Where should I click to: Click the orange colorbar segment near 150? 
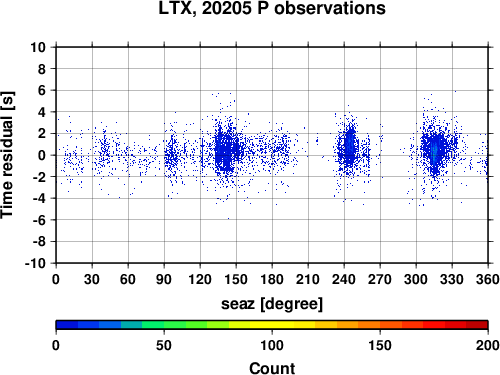pyautogui.click(x=380, y=325)
